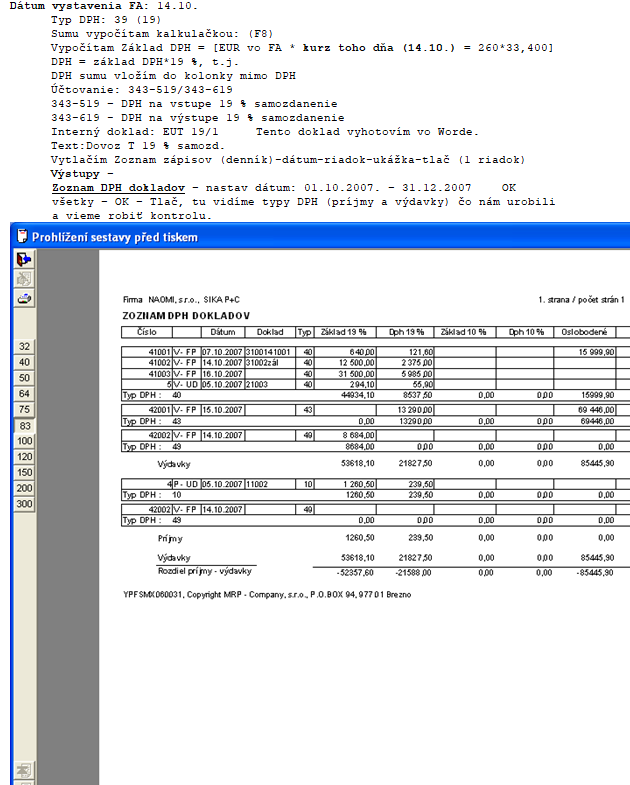Click the page navigation icon at toolbar bottom
Viewport: 630px width, 785px height.
24,770
